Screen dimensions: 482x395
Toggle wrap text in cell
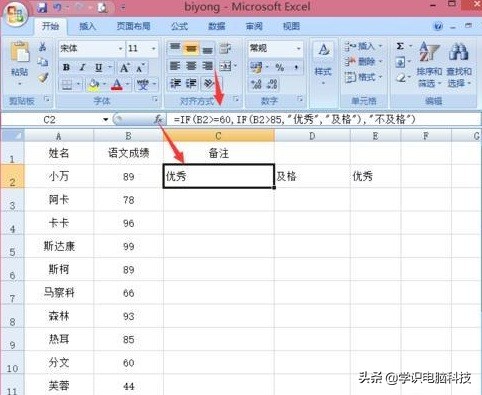(226, 48)
